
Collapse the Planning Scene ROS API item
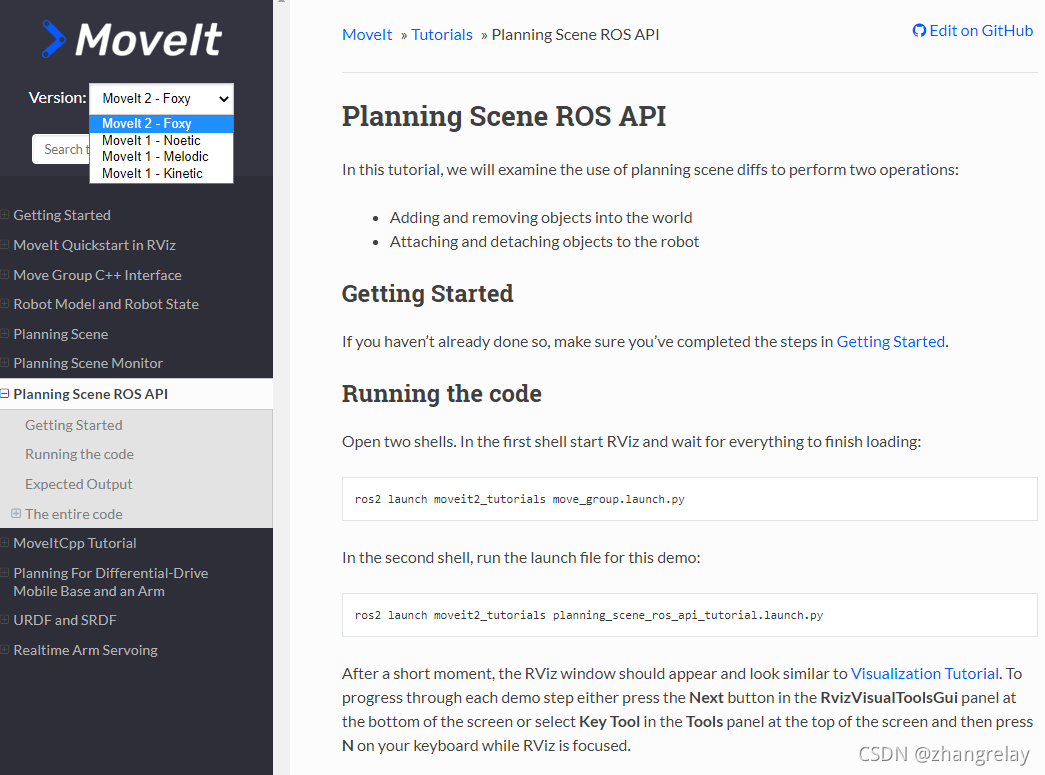click(x=5, y=394)
